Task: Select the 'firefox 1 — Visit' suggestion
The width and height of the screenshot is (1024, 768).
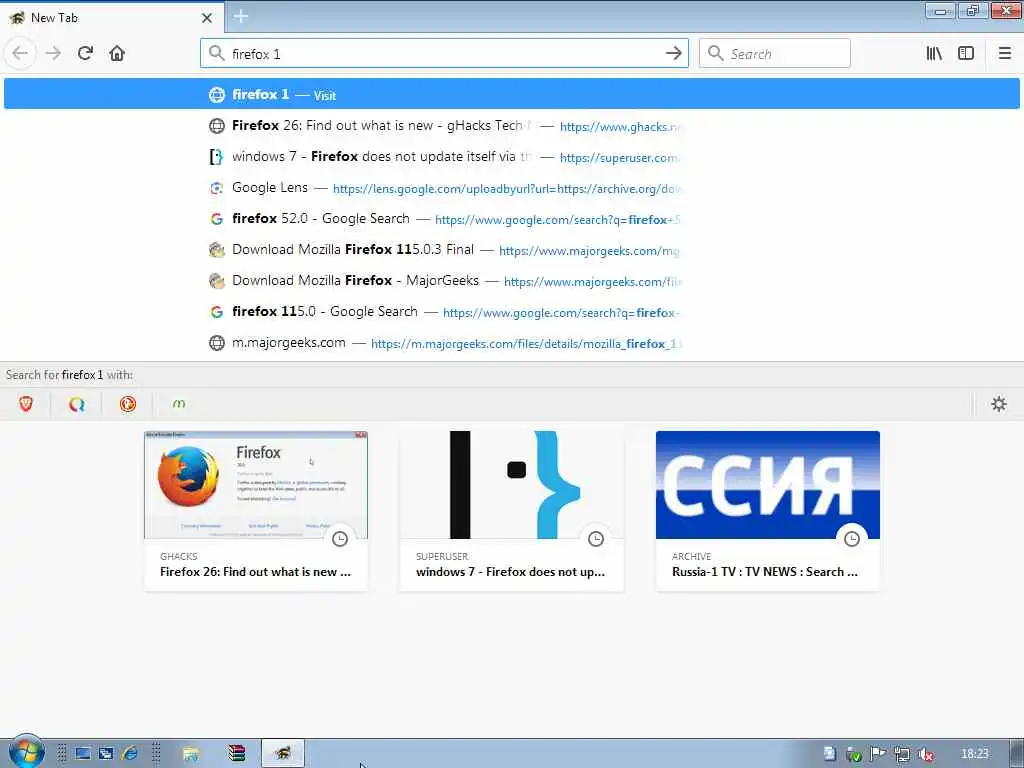Action: pyautogui.click(x=511, y=94)
